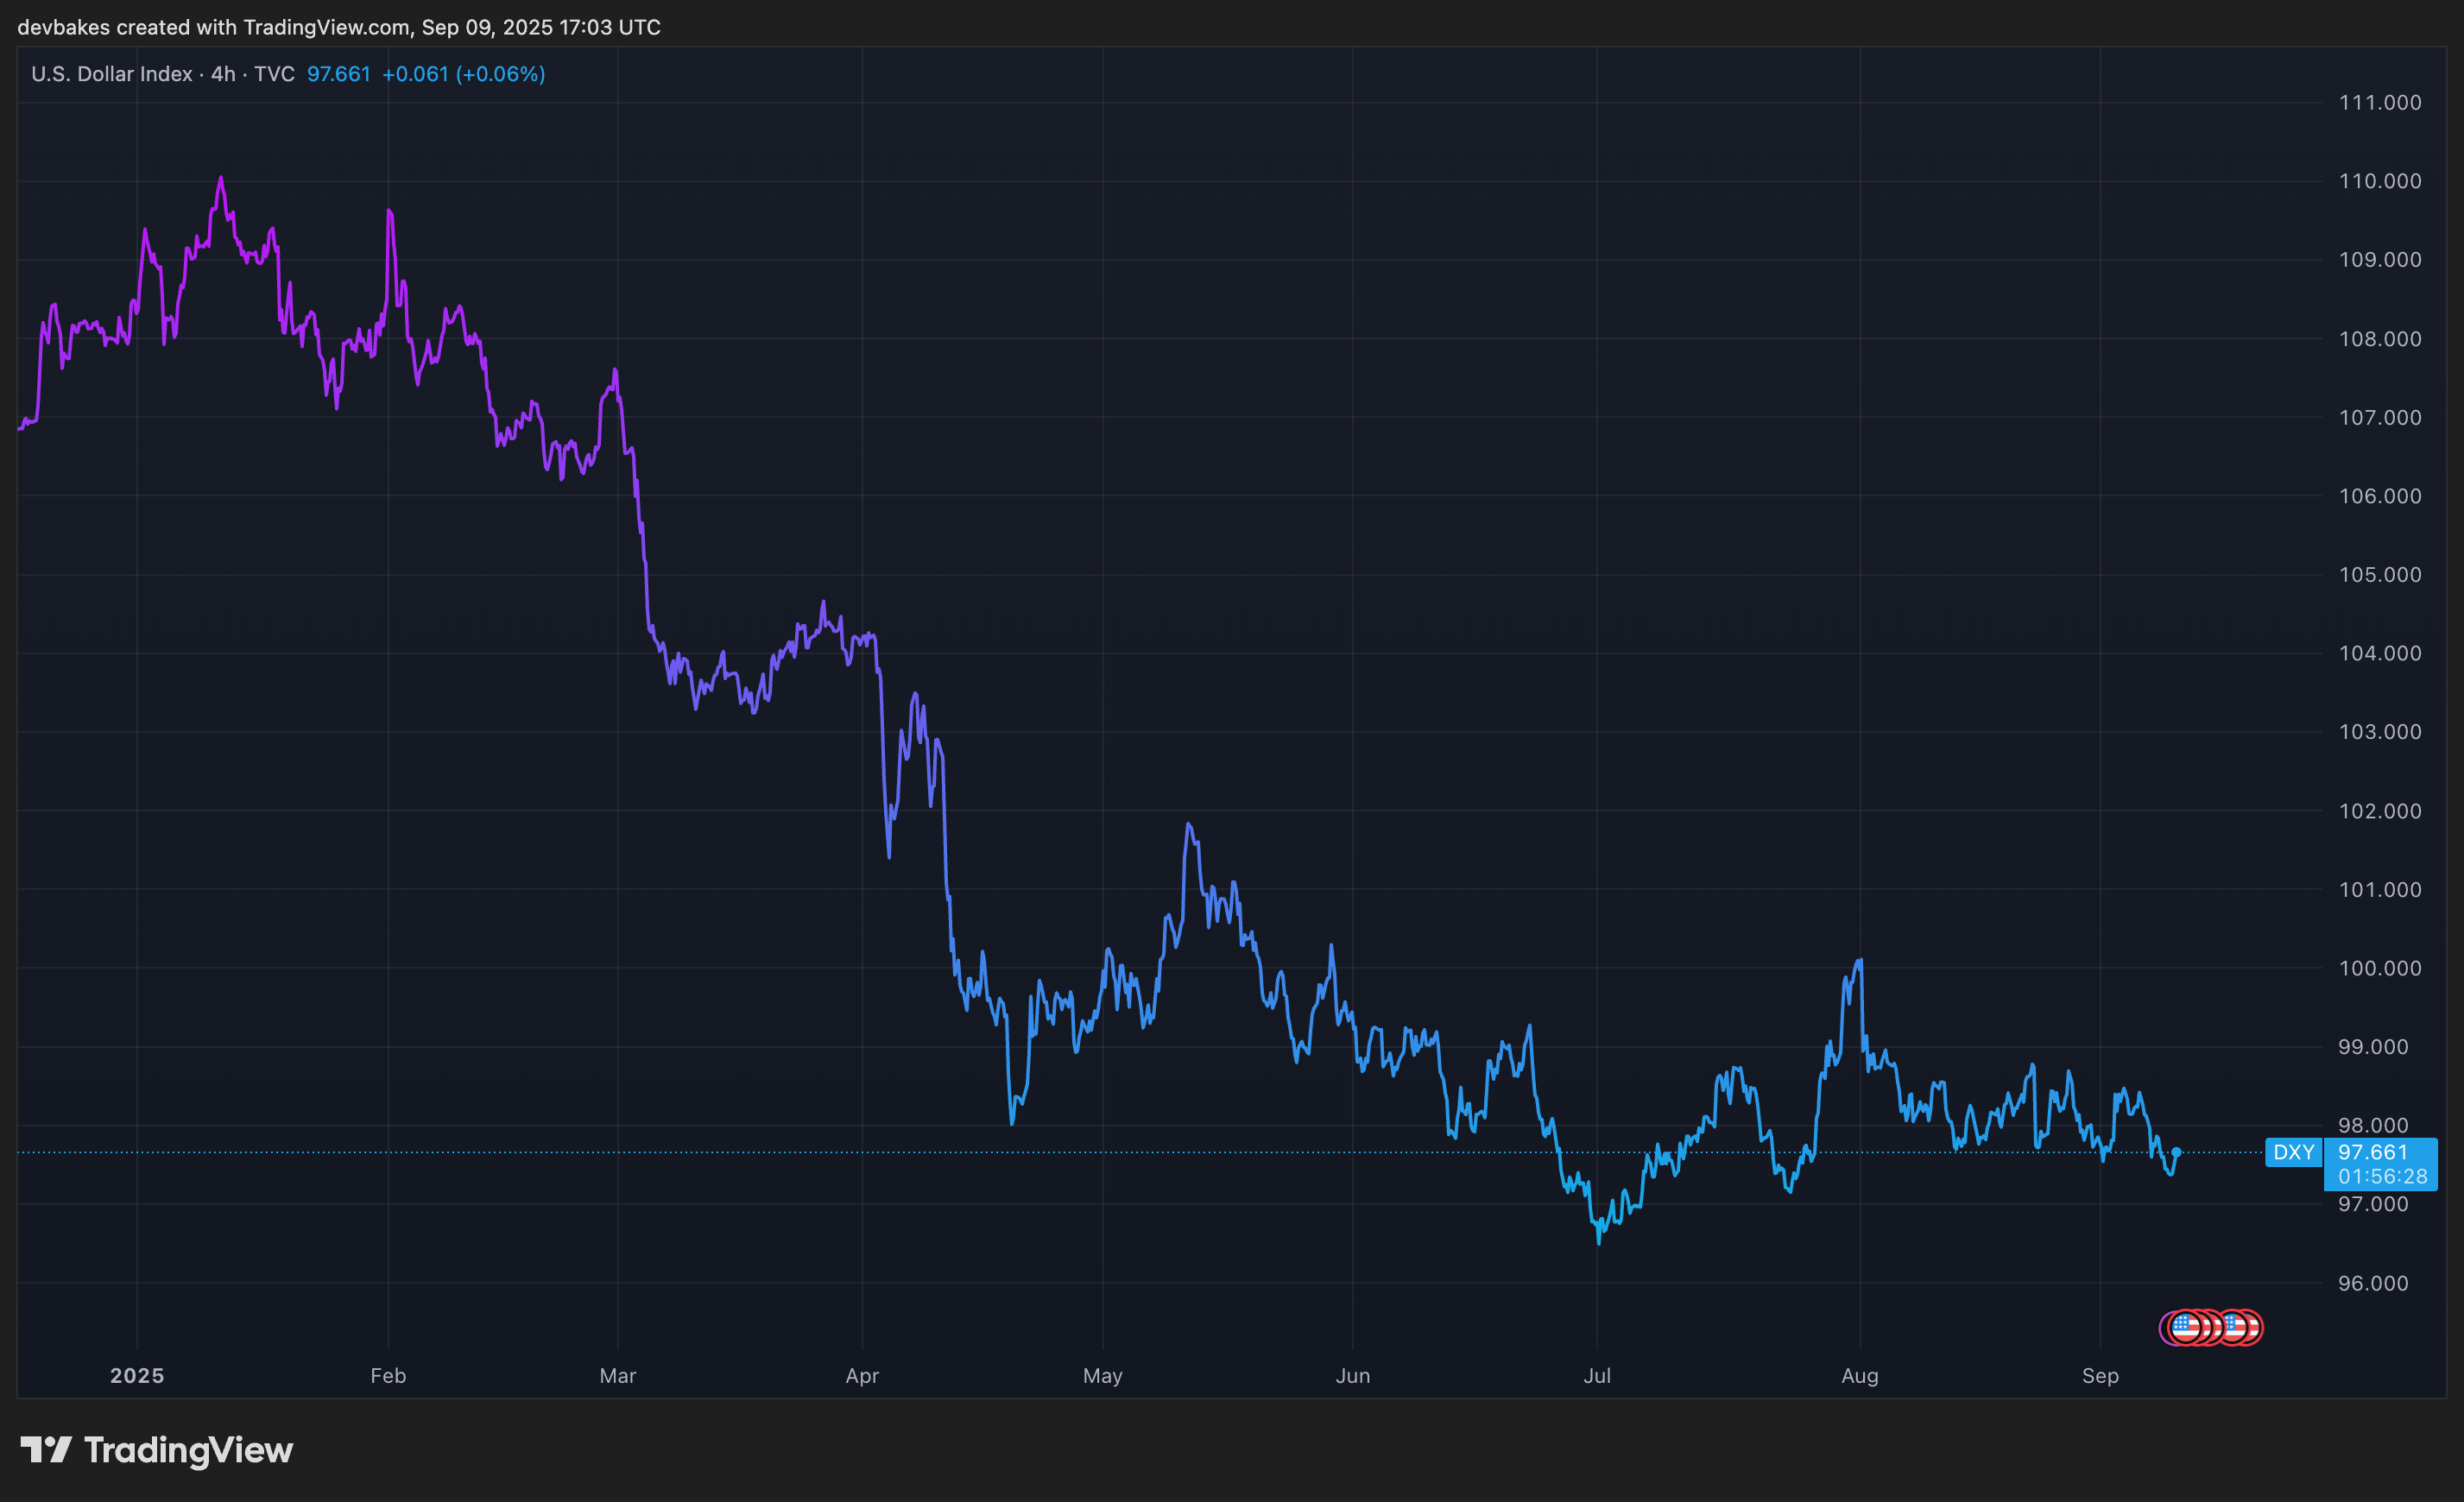Click the TradingView wordmark text
2464x1502 pixels.
(188, 1450)
